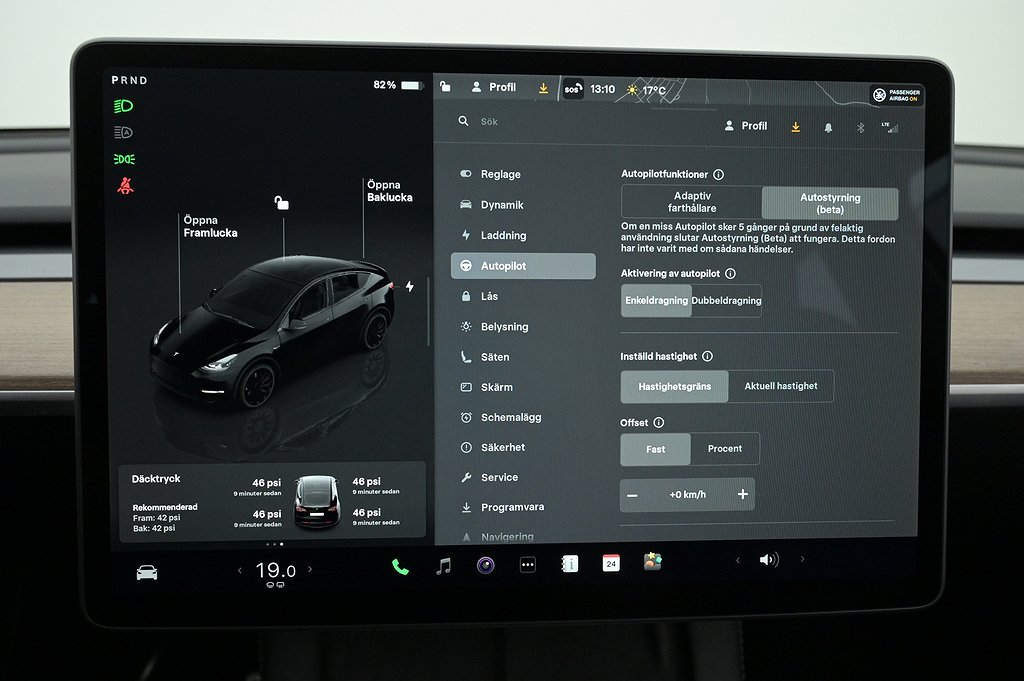Tap the unlock padlock above car
This screenshot has height=681, width=1024.
pos(282,203)
